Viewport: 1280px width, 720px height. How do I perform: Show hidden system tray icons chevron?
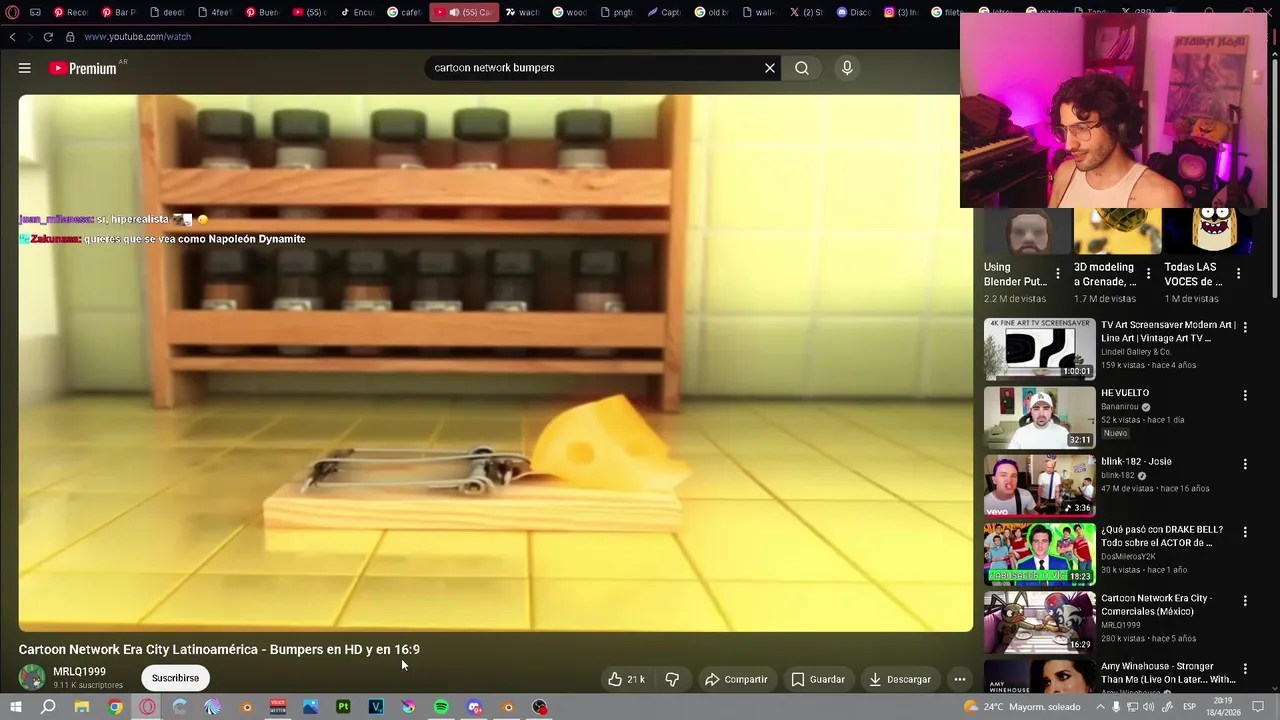click(x=1099, y=707)
